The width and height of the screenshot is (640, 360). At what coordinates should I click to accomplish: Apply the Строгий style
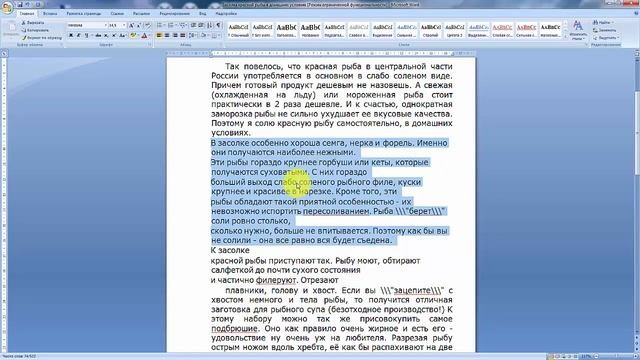431,30
